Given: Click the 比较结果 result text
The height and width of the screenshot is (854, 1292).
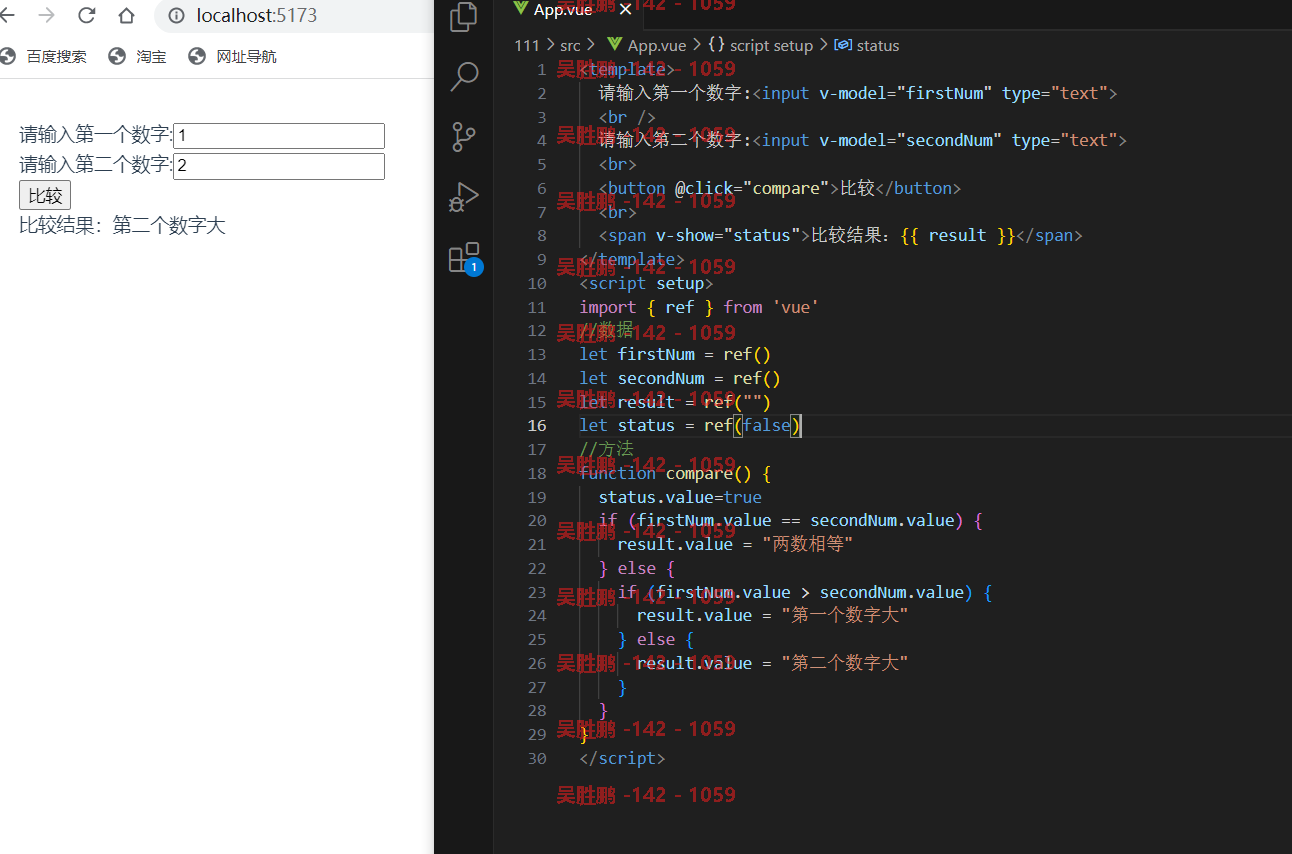Looking at the screenshot, I should pos(123,226).
